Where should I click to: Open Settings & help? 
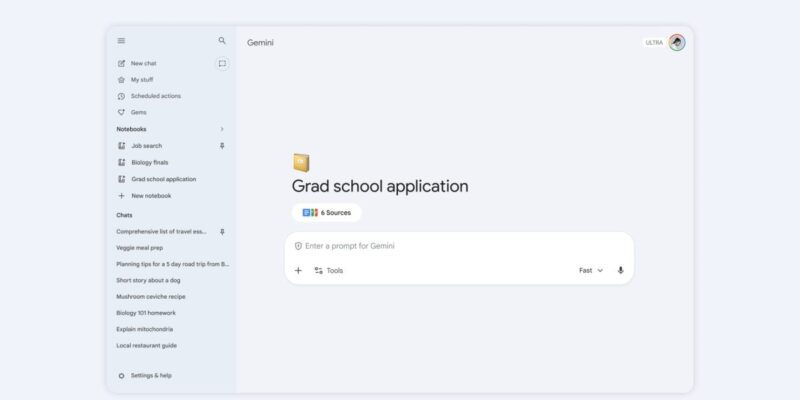(151, 376)
